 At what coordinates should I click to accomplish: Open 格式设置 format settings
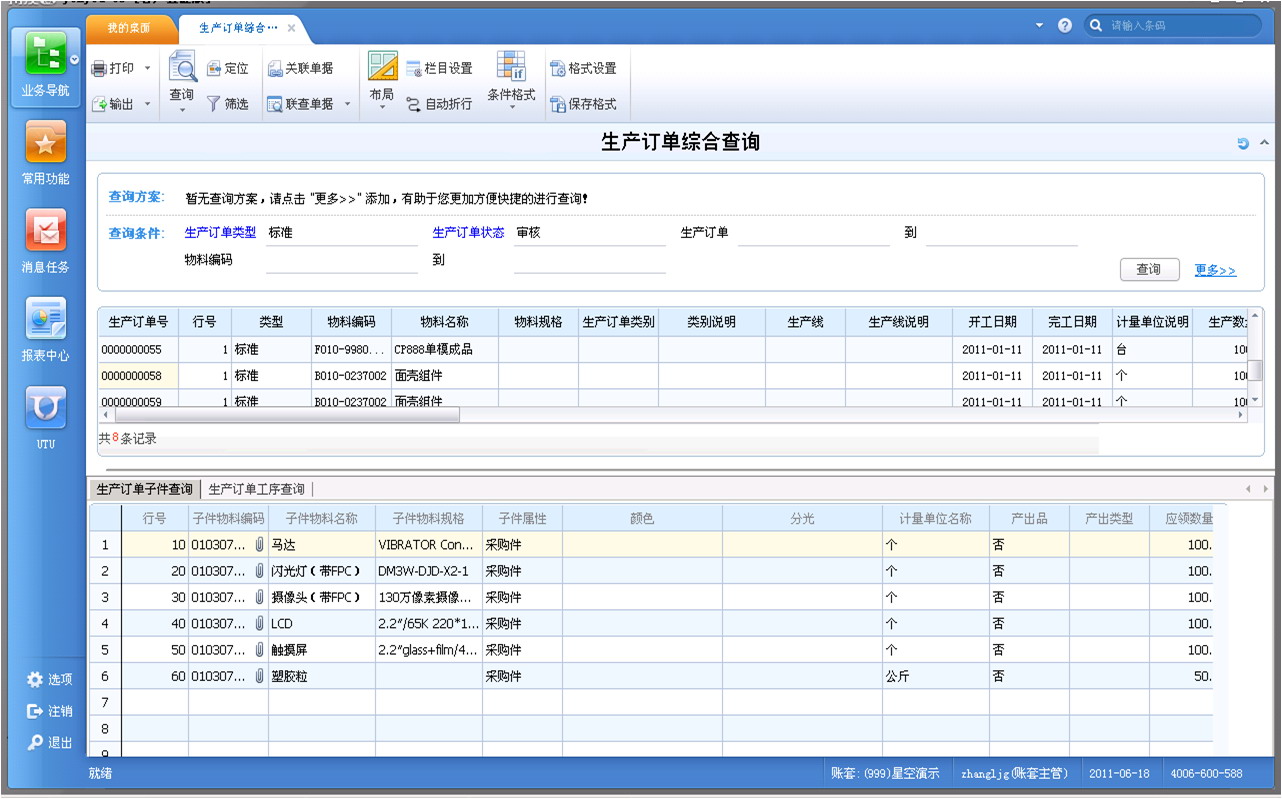pos(584,69)
